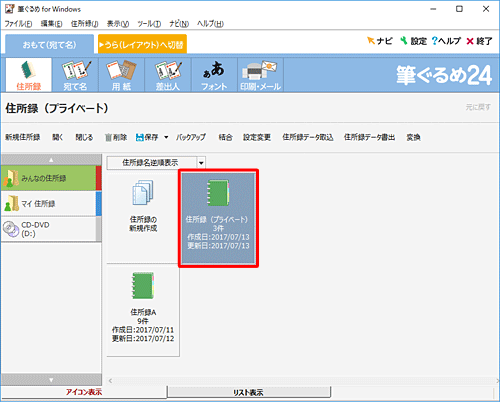Open the ?ヘルプ help icon

tap(446, 41)
